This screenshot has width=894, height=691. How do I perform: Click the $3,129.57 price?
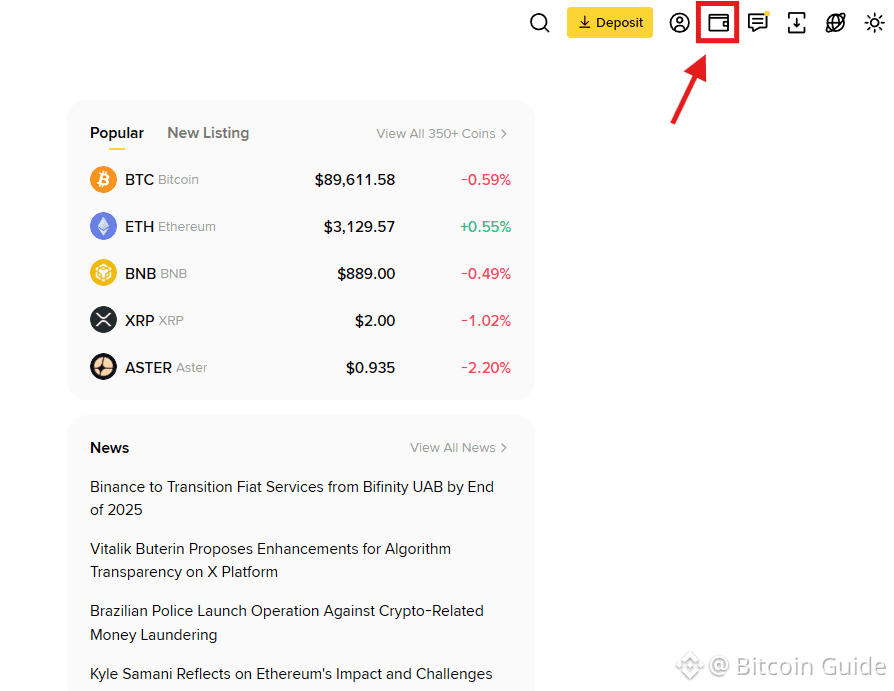[359, 226]
